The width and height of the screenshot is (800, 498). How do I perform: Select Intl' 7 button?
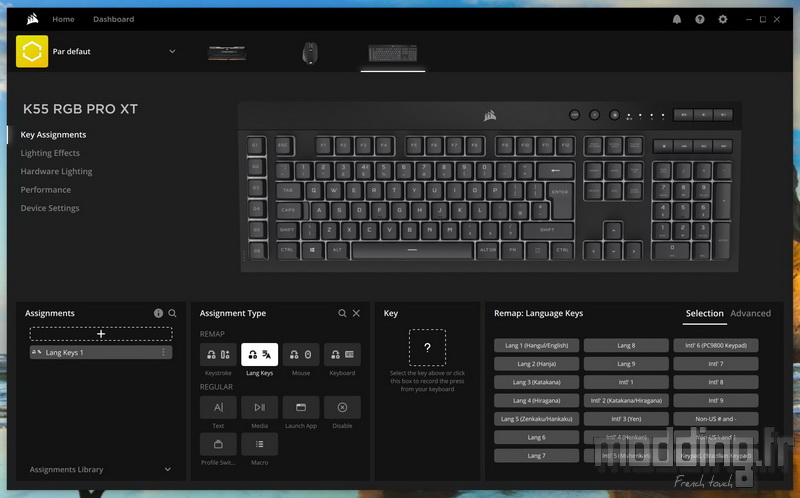click(x=716, y=364)
